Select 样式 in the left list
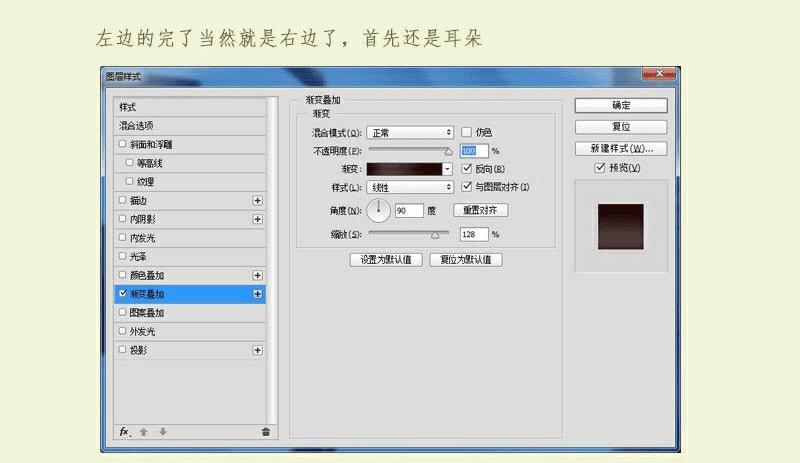This screenshot has height=463, width=800. 190,107
